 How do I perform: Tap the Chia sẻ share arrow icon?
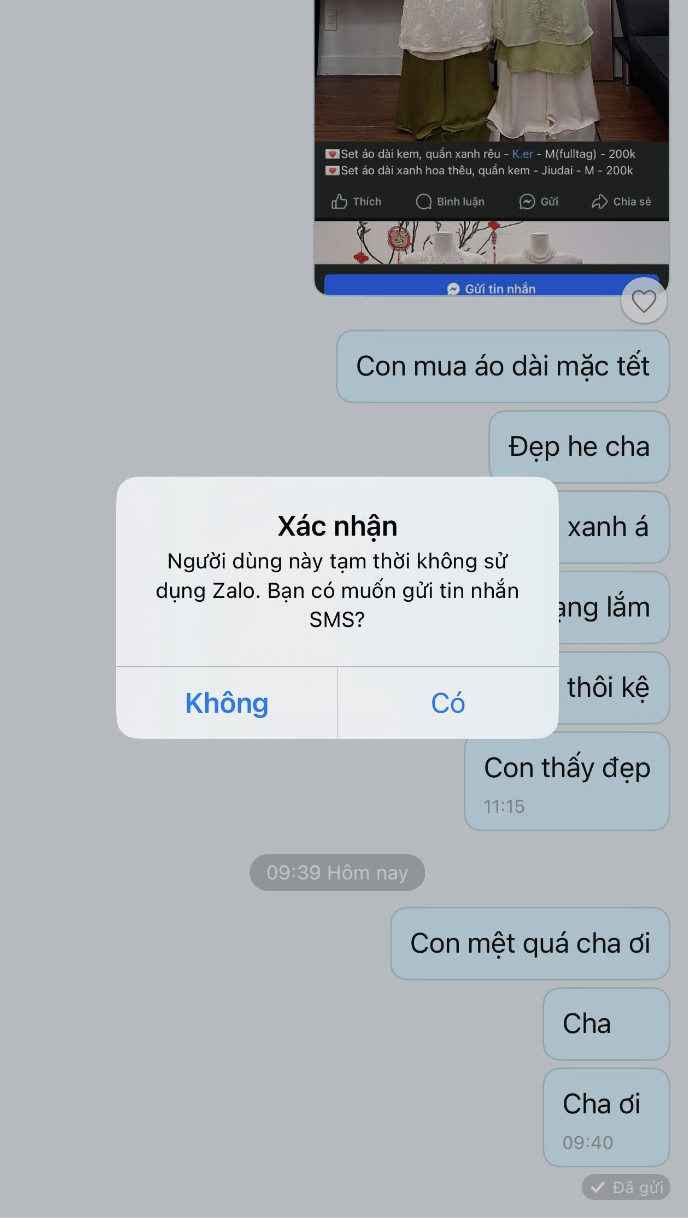pos(600,202)
